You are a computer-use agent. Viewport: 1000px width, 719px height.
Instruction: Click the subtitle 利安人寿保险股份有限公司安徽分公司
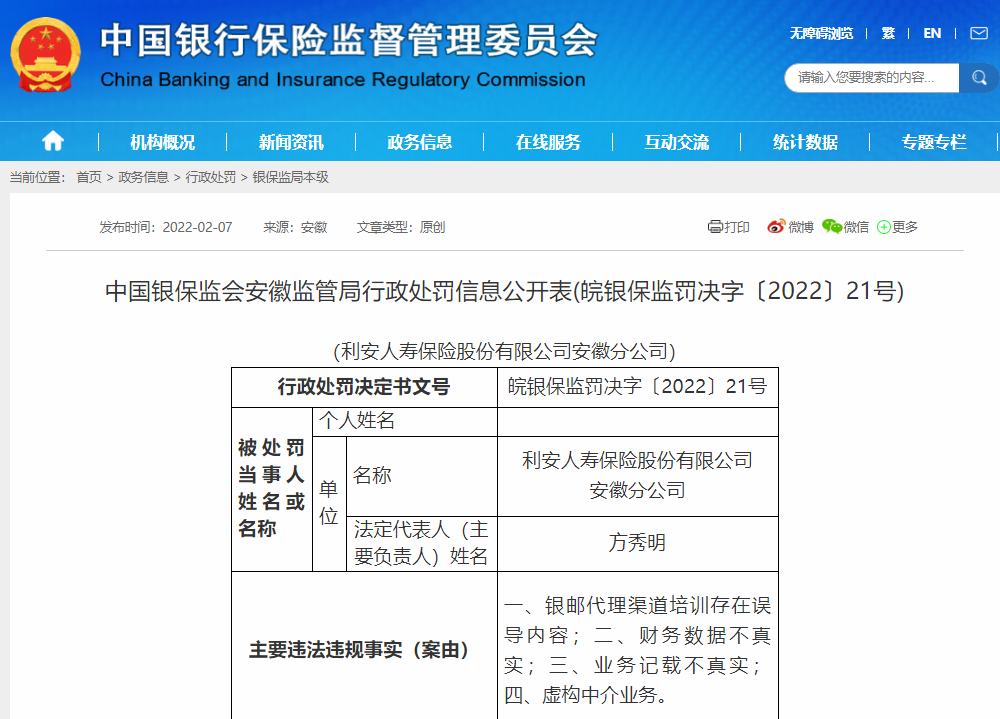(504, 351)
